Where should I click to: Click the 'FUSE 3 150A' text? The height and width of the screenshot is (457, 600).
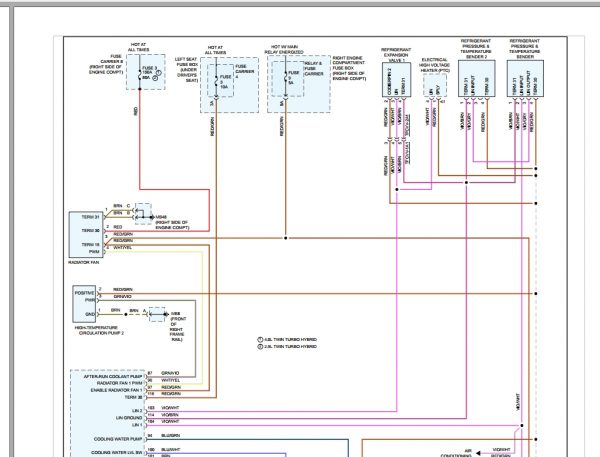[148, 70]
